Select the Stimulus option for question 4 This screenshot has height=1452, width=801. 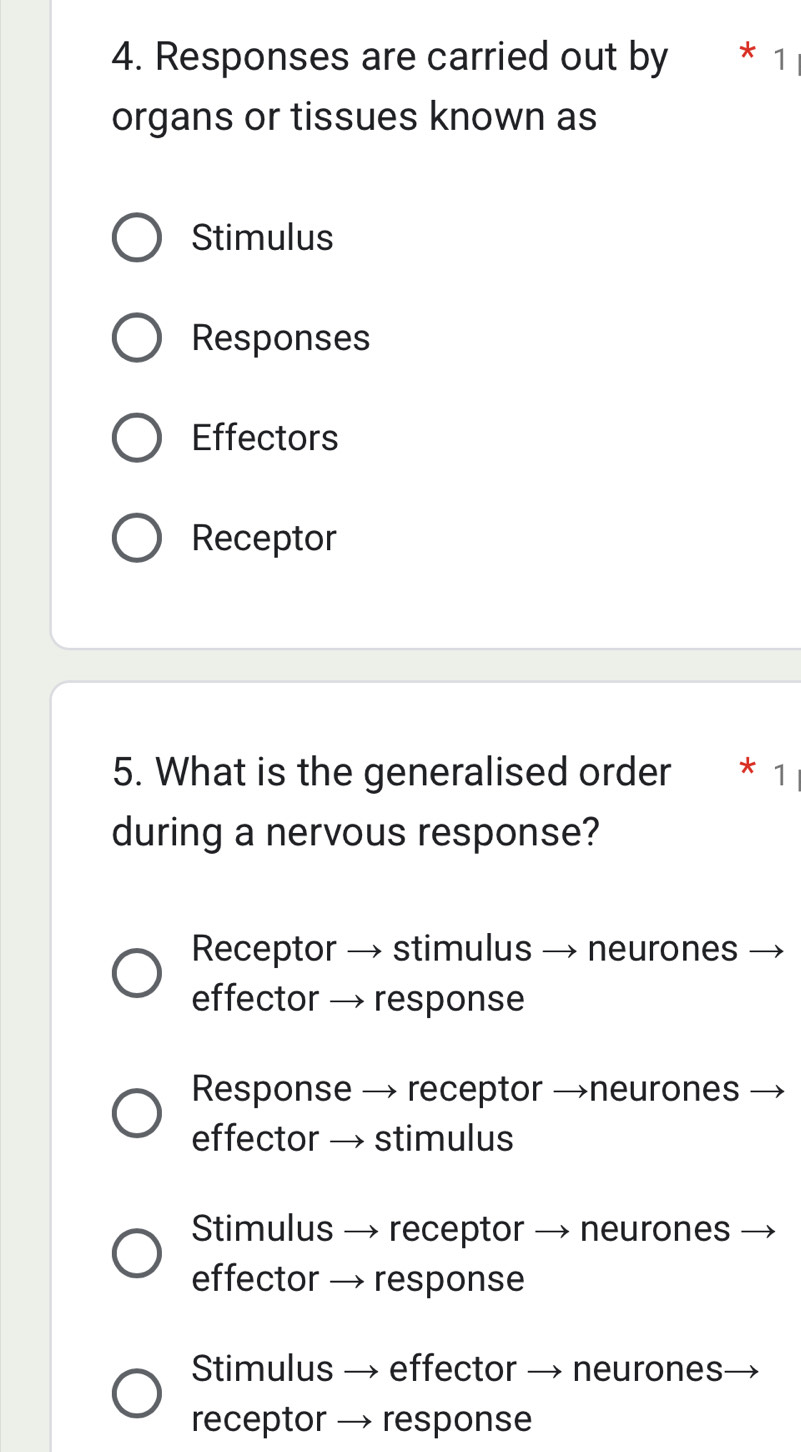tap(137, 237)
